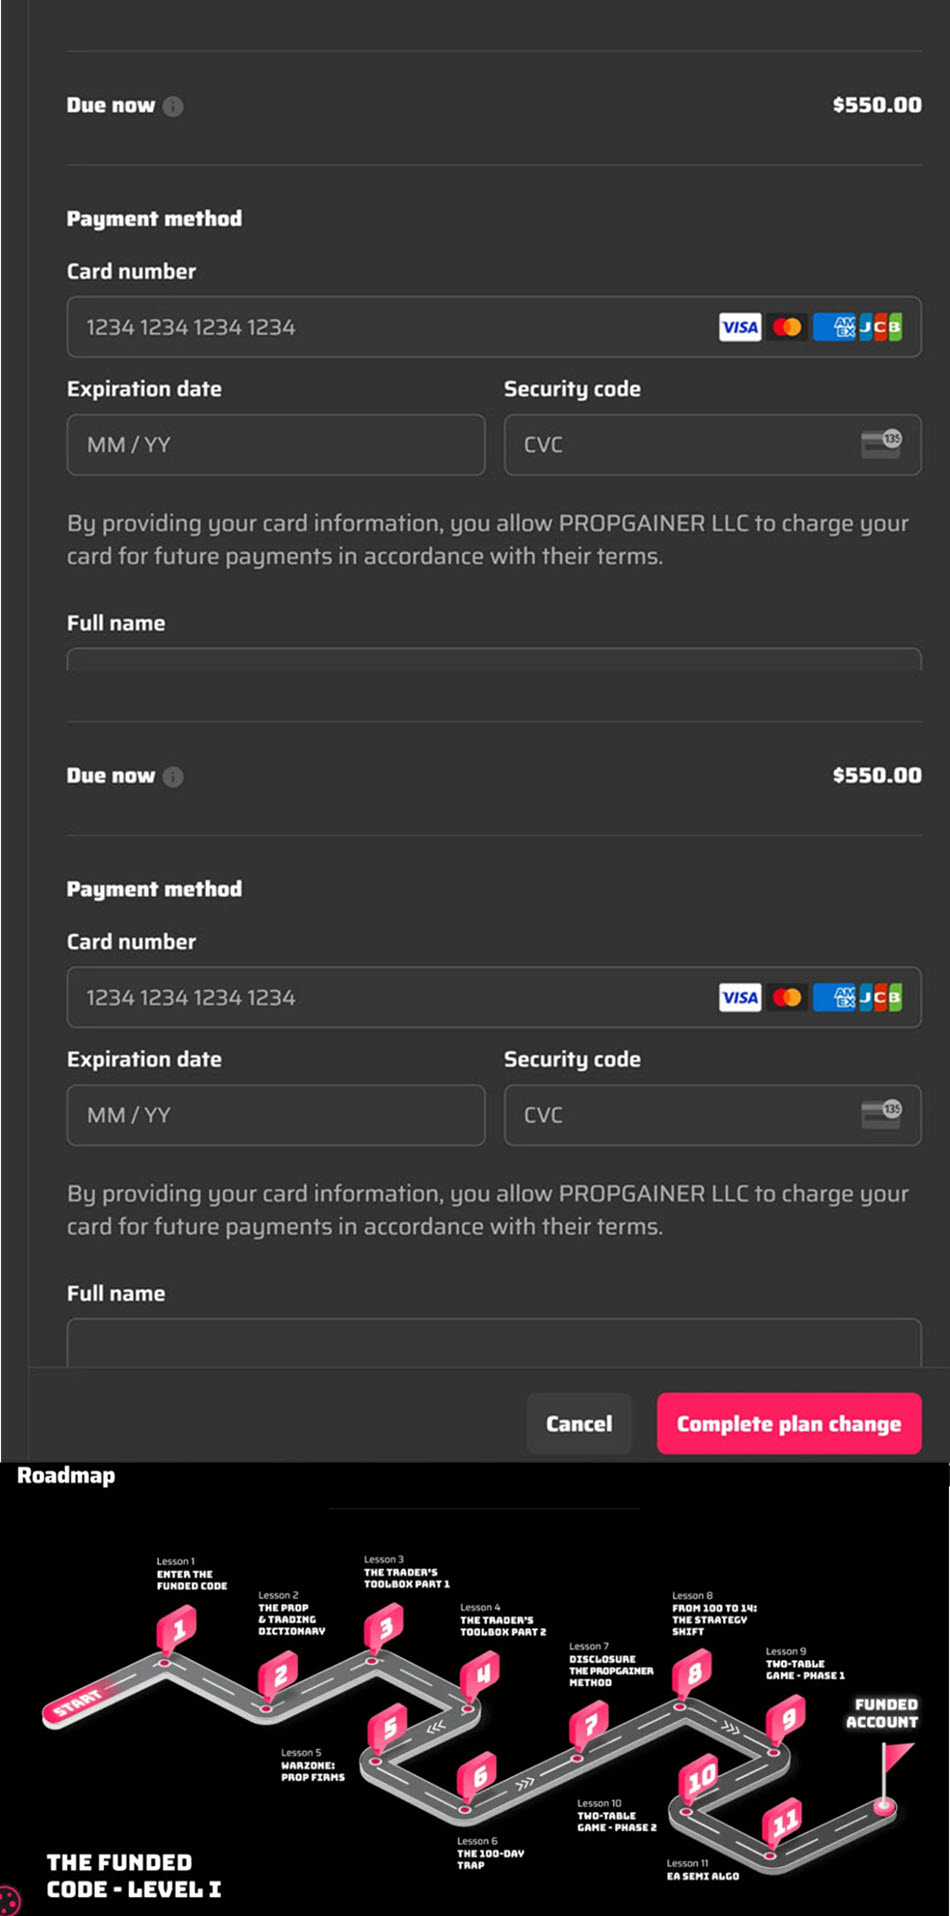950x1916 pixels.
Task: Click the number 10 roadmap marker
Action: (699, 1778)
